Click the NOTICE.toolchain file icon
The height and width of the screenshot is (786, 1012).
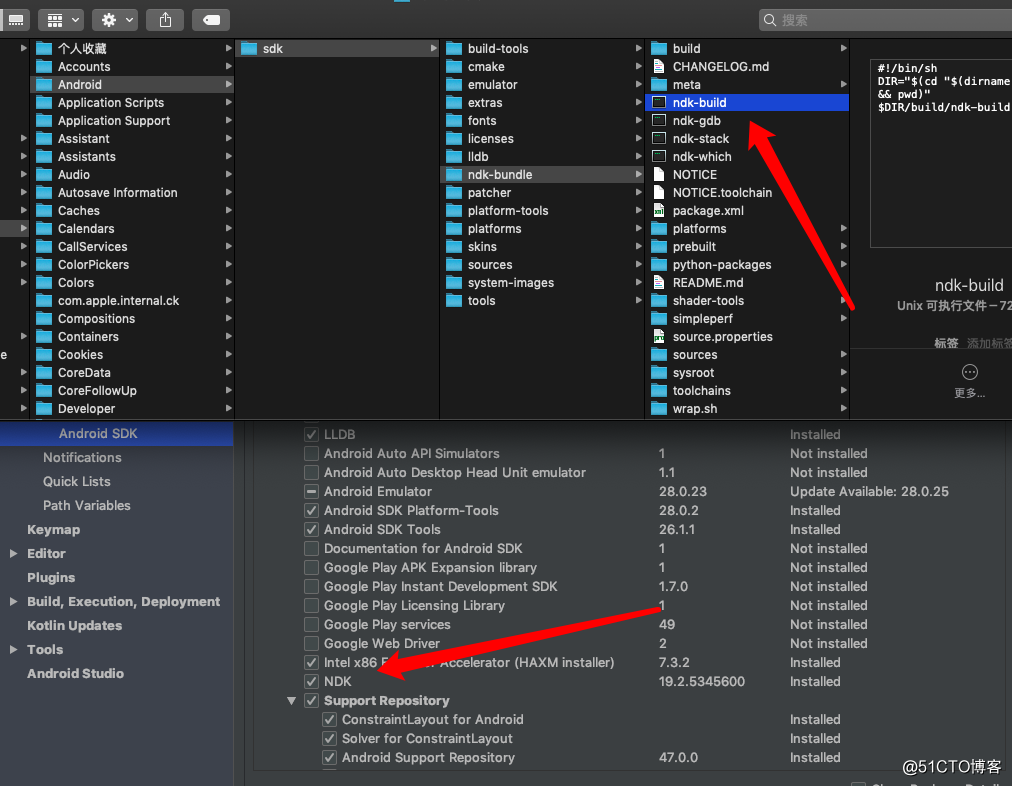[659, 192]
